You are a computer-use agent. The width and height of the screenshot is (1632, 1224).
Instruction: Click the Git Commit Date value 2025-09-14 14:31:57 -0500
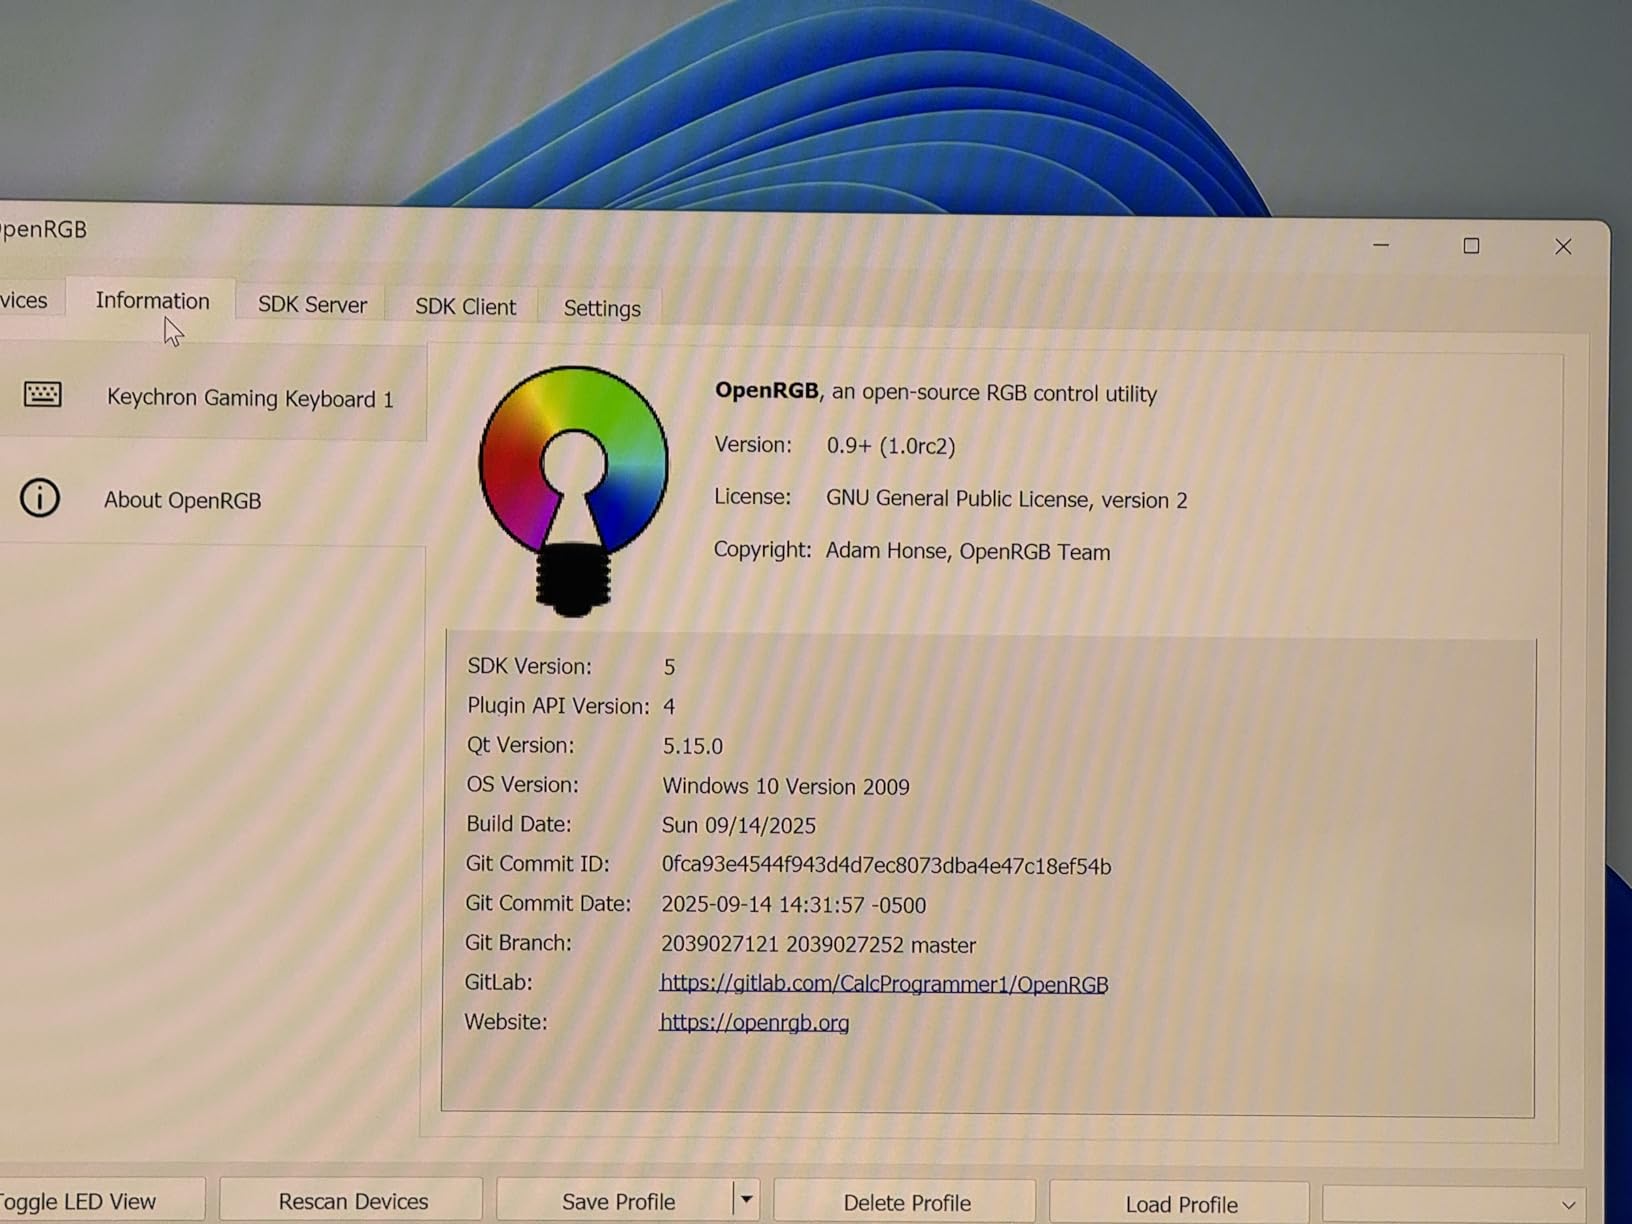point(793,905)
